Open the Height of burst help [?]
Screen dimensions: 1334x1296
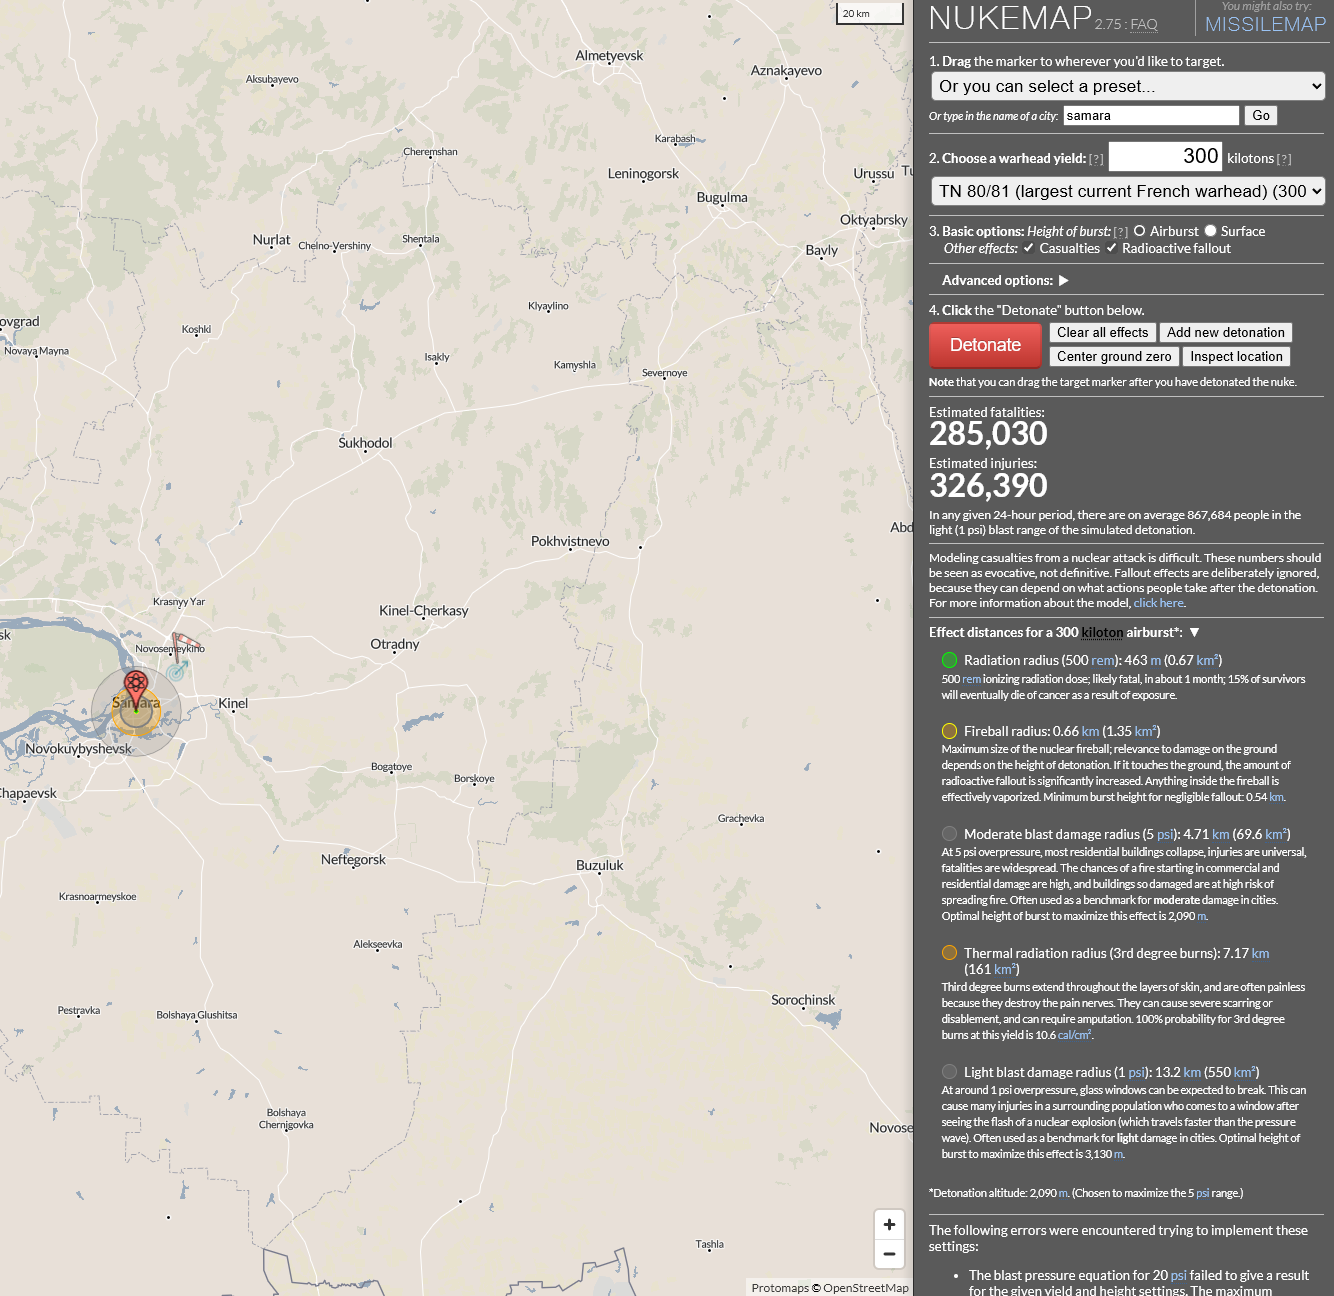click(1120, 232)
